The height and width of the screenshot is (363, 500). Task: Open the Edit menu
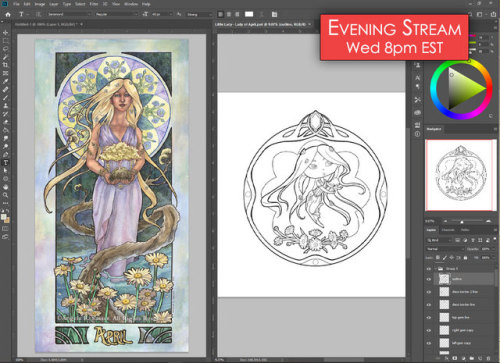27,4
